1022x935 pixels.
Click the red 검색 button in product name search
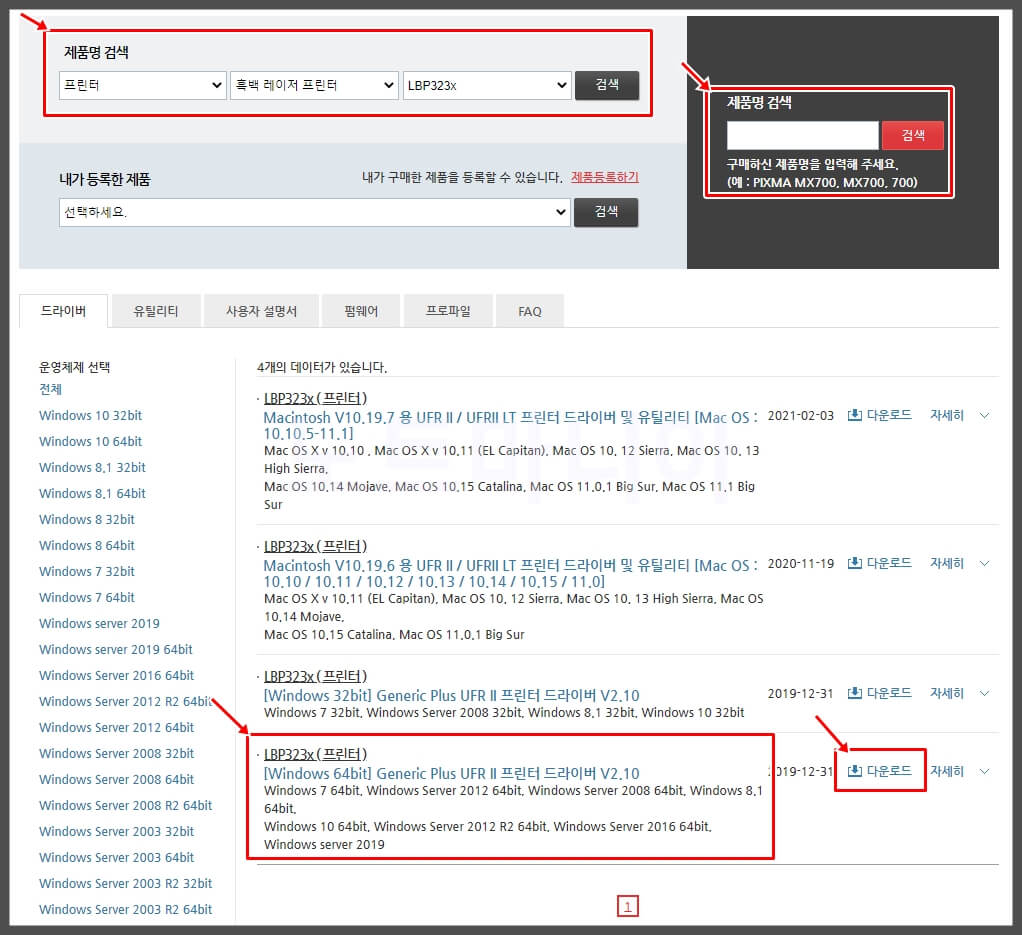911,135
